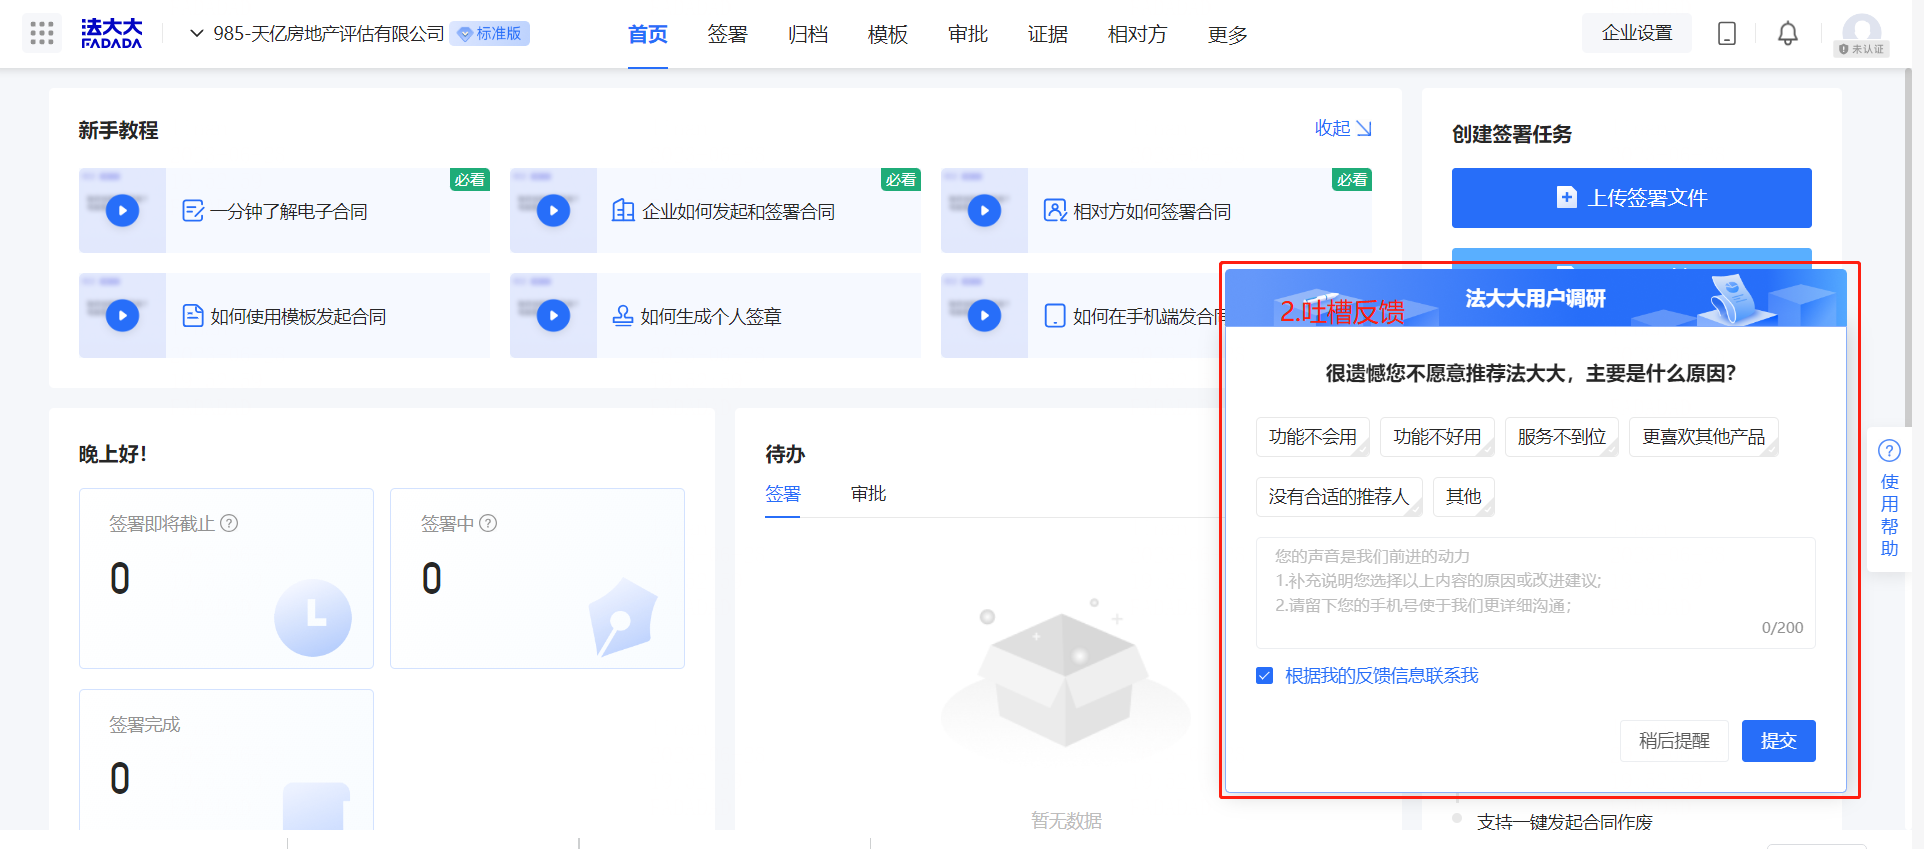
Task: Play the 如何在手机端发合同 video
Action: click(985, 315)
